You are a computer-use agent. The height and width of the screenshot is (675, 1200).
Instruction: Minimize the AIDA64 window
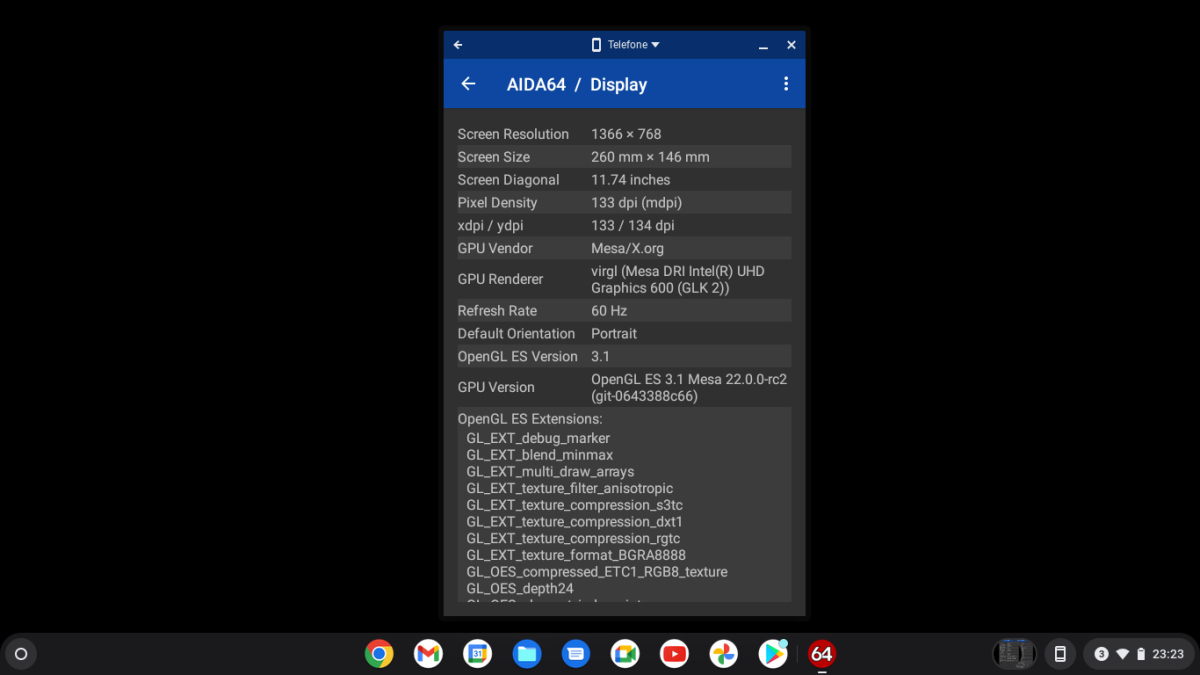(763, 45)
